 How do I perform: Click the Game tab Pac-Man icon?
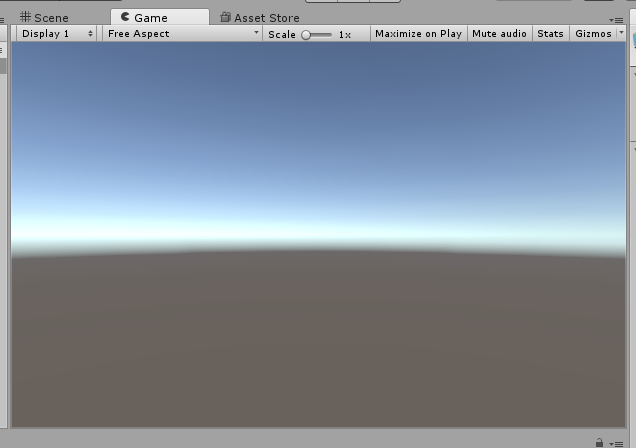pos(125,17)
